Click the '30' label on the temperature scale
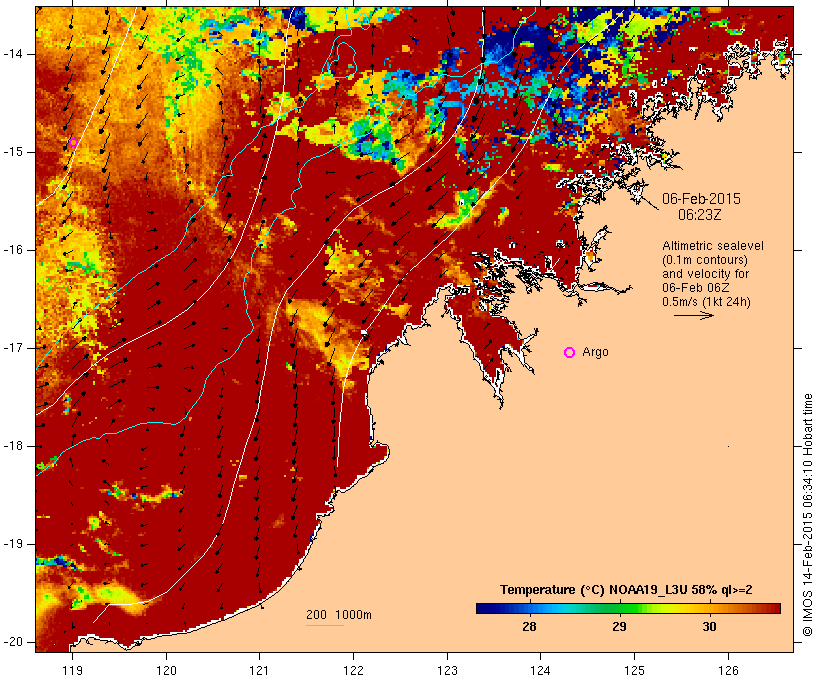820x680 pixels. point(709,626)
